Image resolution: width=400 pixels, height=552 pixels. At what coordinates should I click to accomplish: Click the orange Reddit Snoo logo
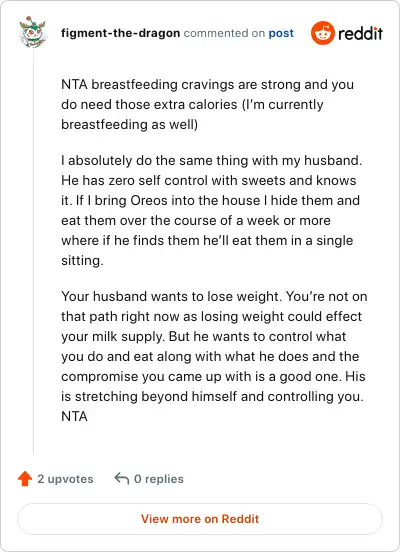tap(323, 33)
